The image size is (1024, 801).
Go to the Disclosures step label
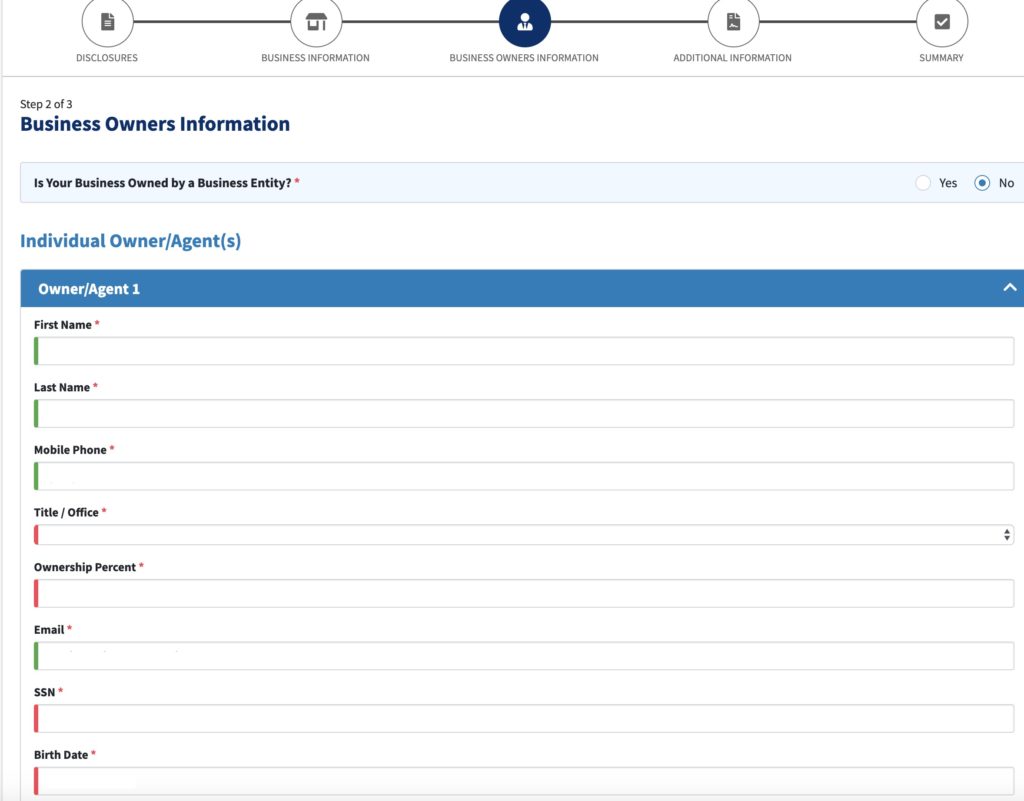coord(107,58)
